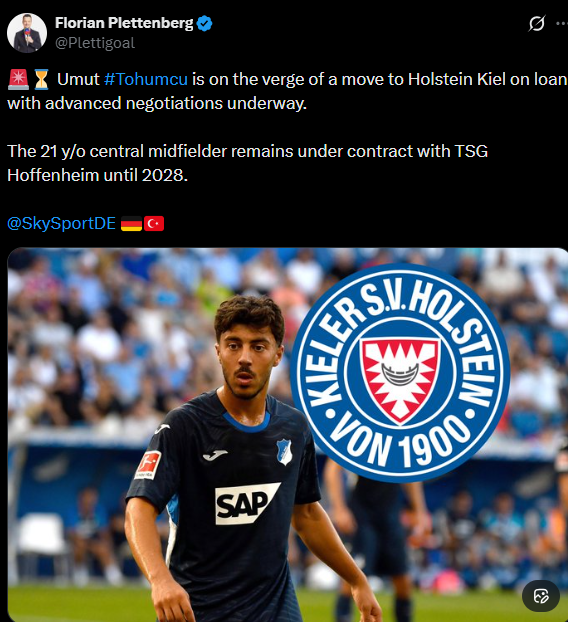This screenshot has width=568, height=622.
Task: Click the Florian Plettenberg display name
Action: 124,23
